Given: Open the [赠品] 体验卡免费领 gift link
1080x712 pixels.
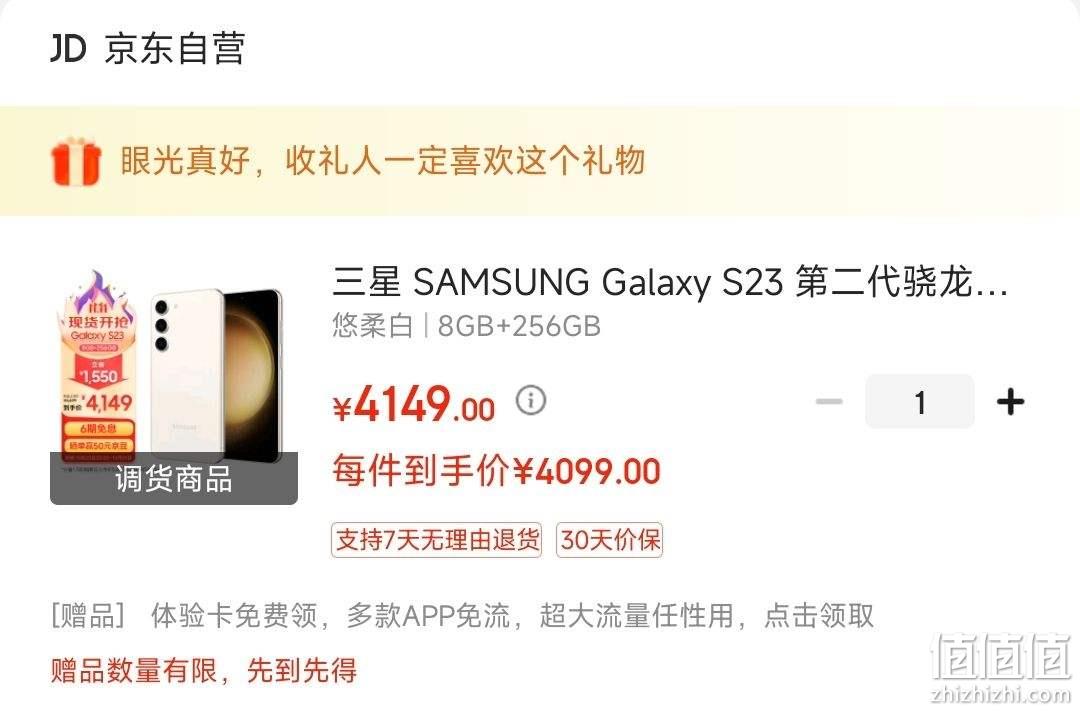Looking at the screenshot, I should (x=462, y=616).
